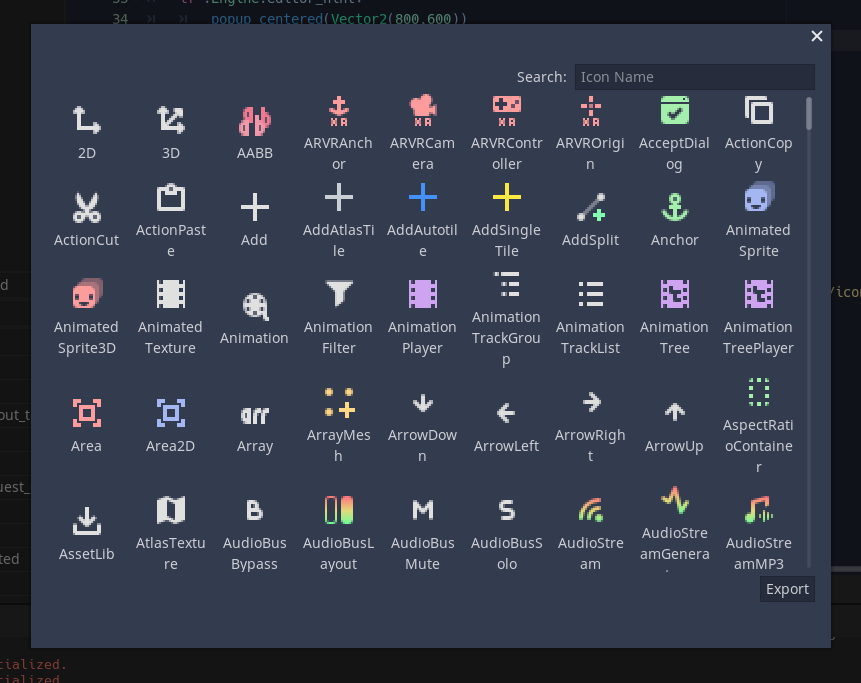Select the AudioStreamMP3 icon
Viewport: 861px width, 683px height.
pos(759,510)
